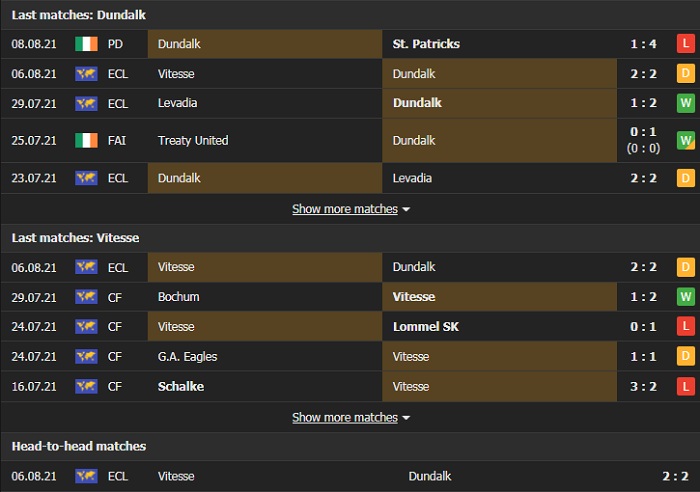The height and width of the screenshot is (492, 700).
Task: Click red L badge for Schalke vs Vitesse
Action: [x=685, y=387]
